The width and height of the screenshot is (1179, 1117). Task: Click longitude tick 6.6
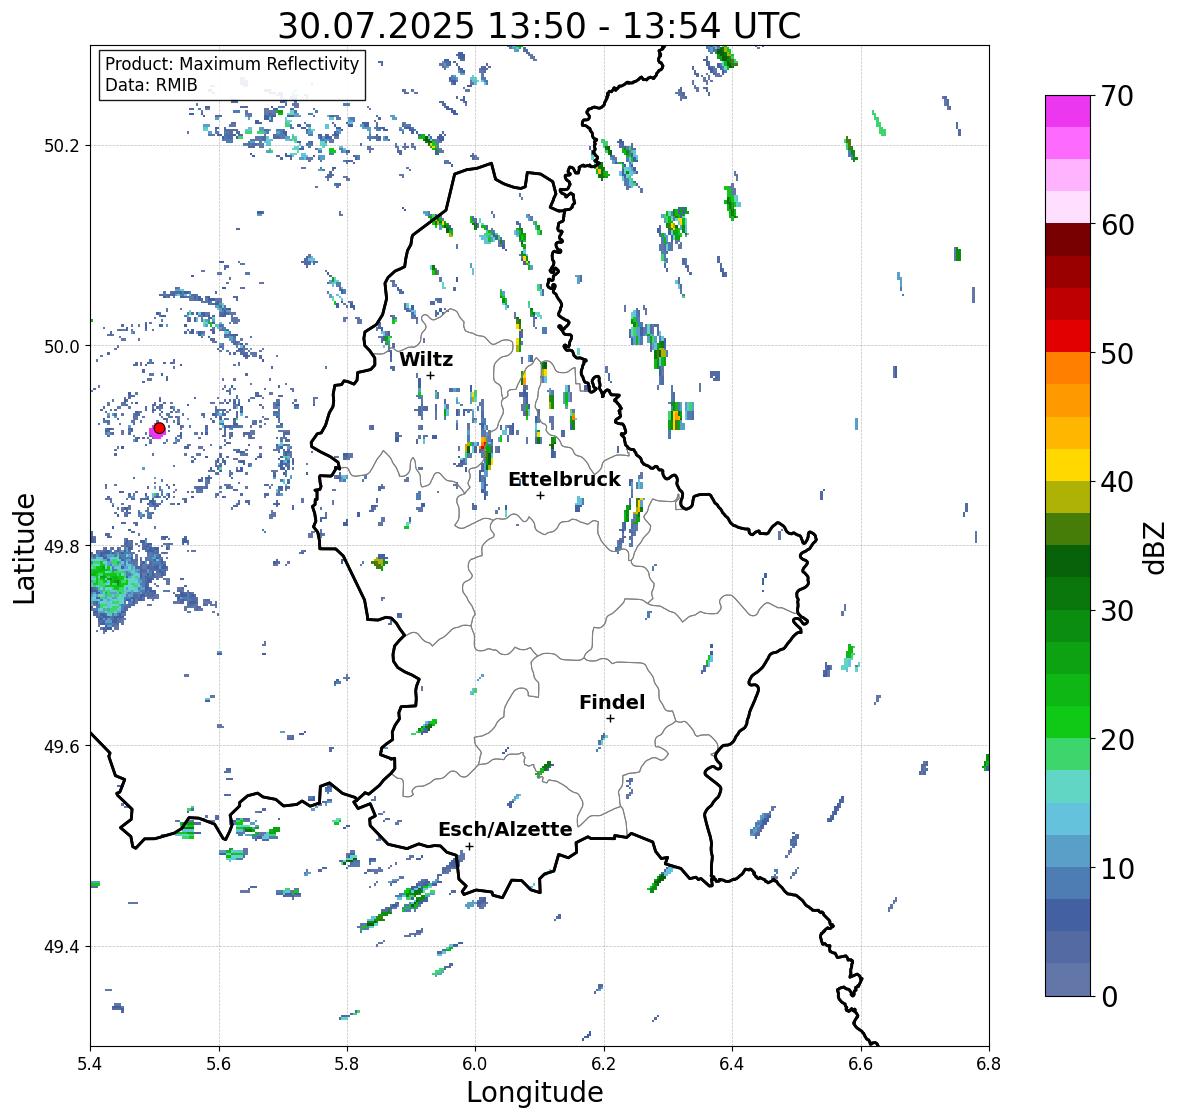tap(861, 1064)
